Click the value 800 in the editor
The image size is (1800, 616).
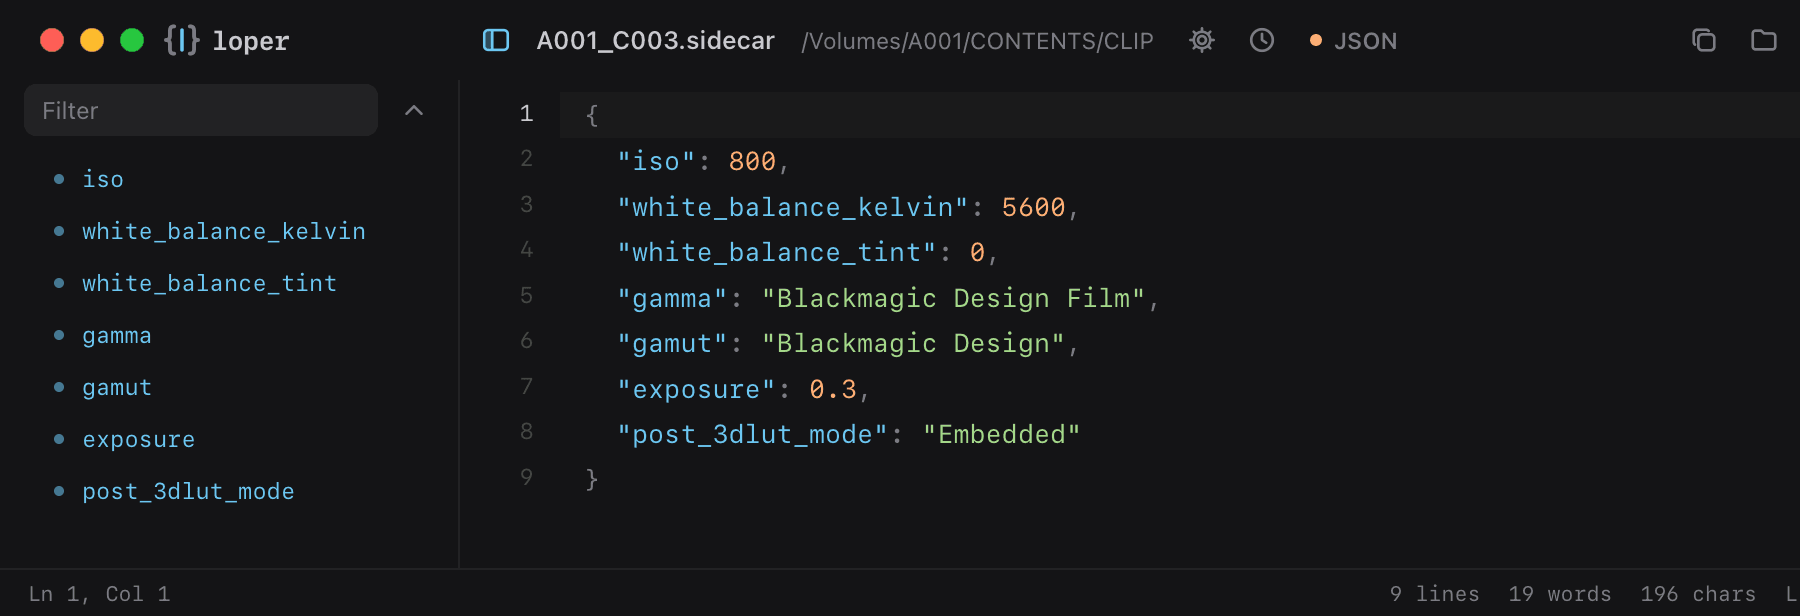[752, 161]
